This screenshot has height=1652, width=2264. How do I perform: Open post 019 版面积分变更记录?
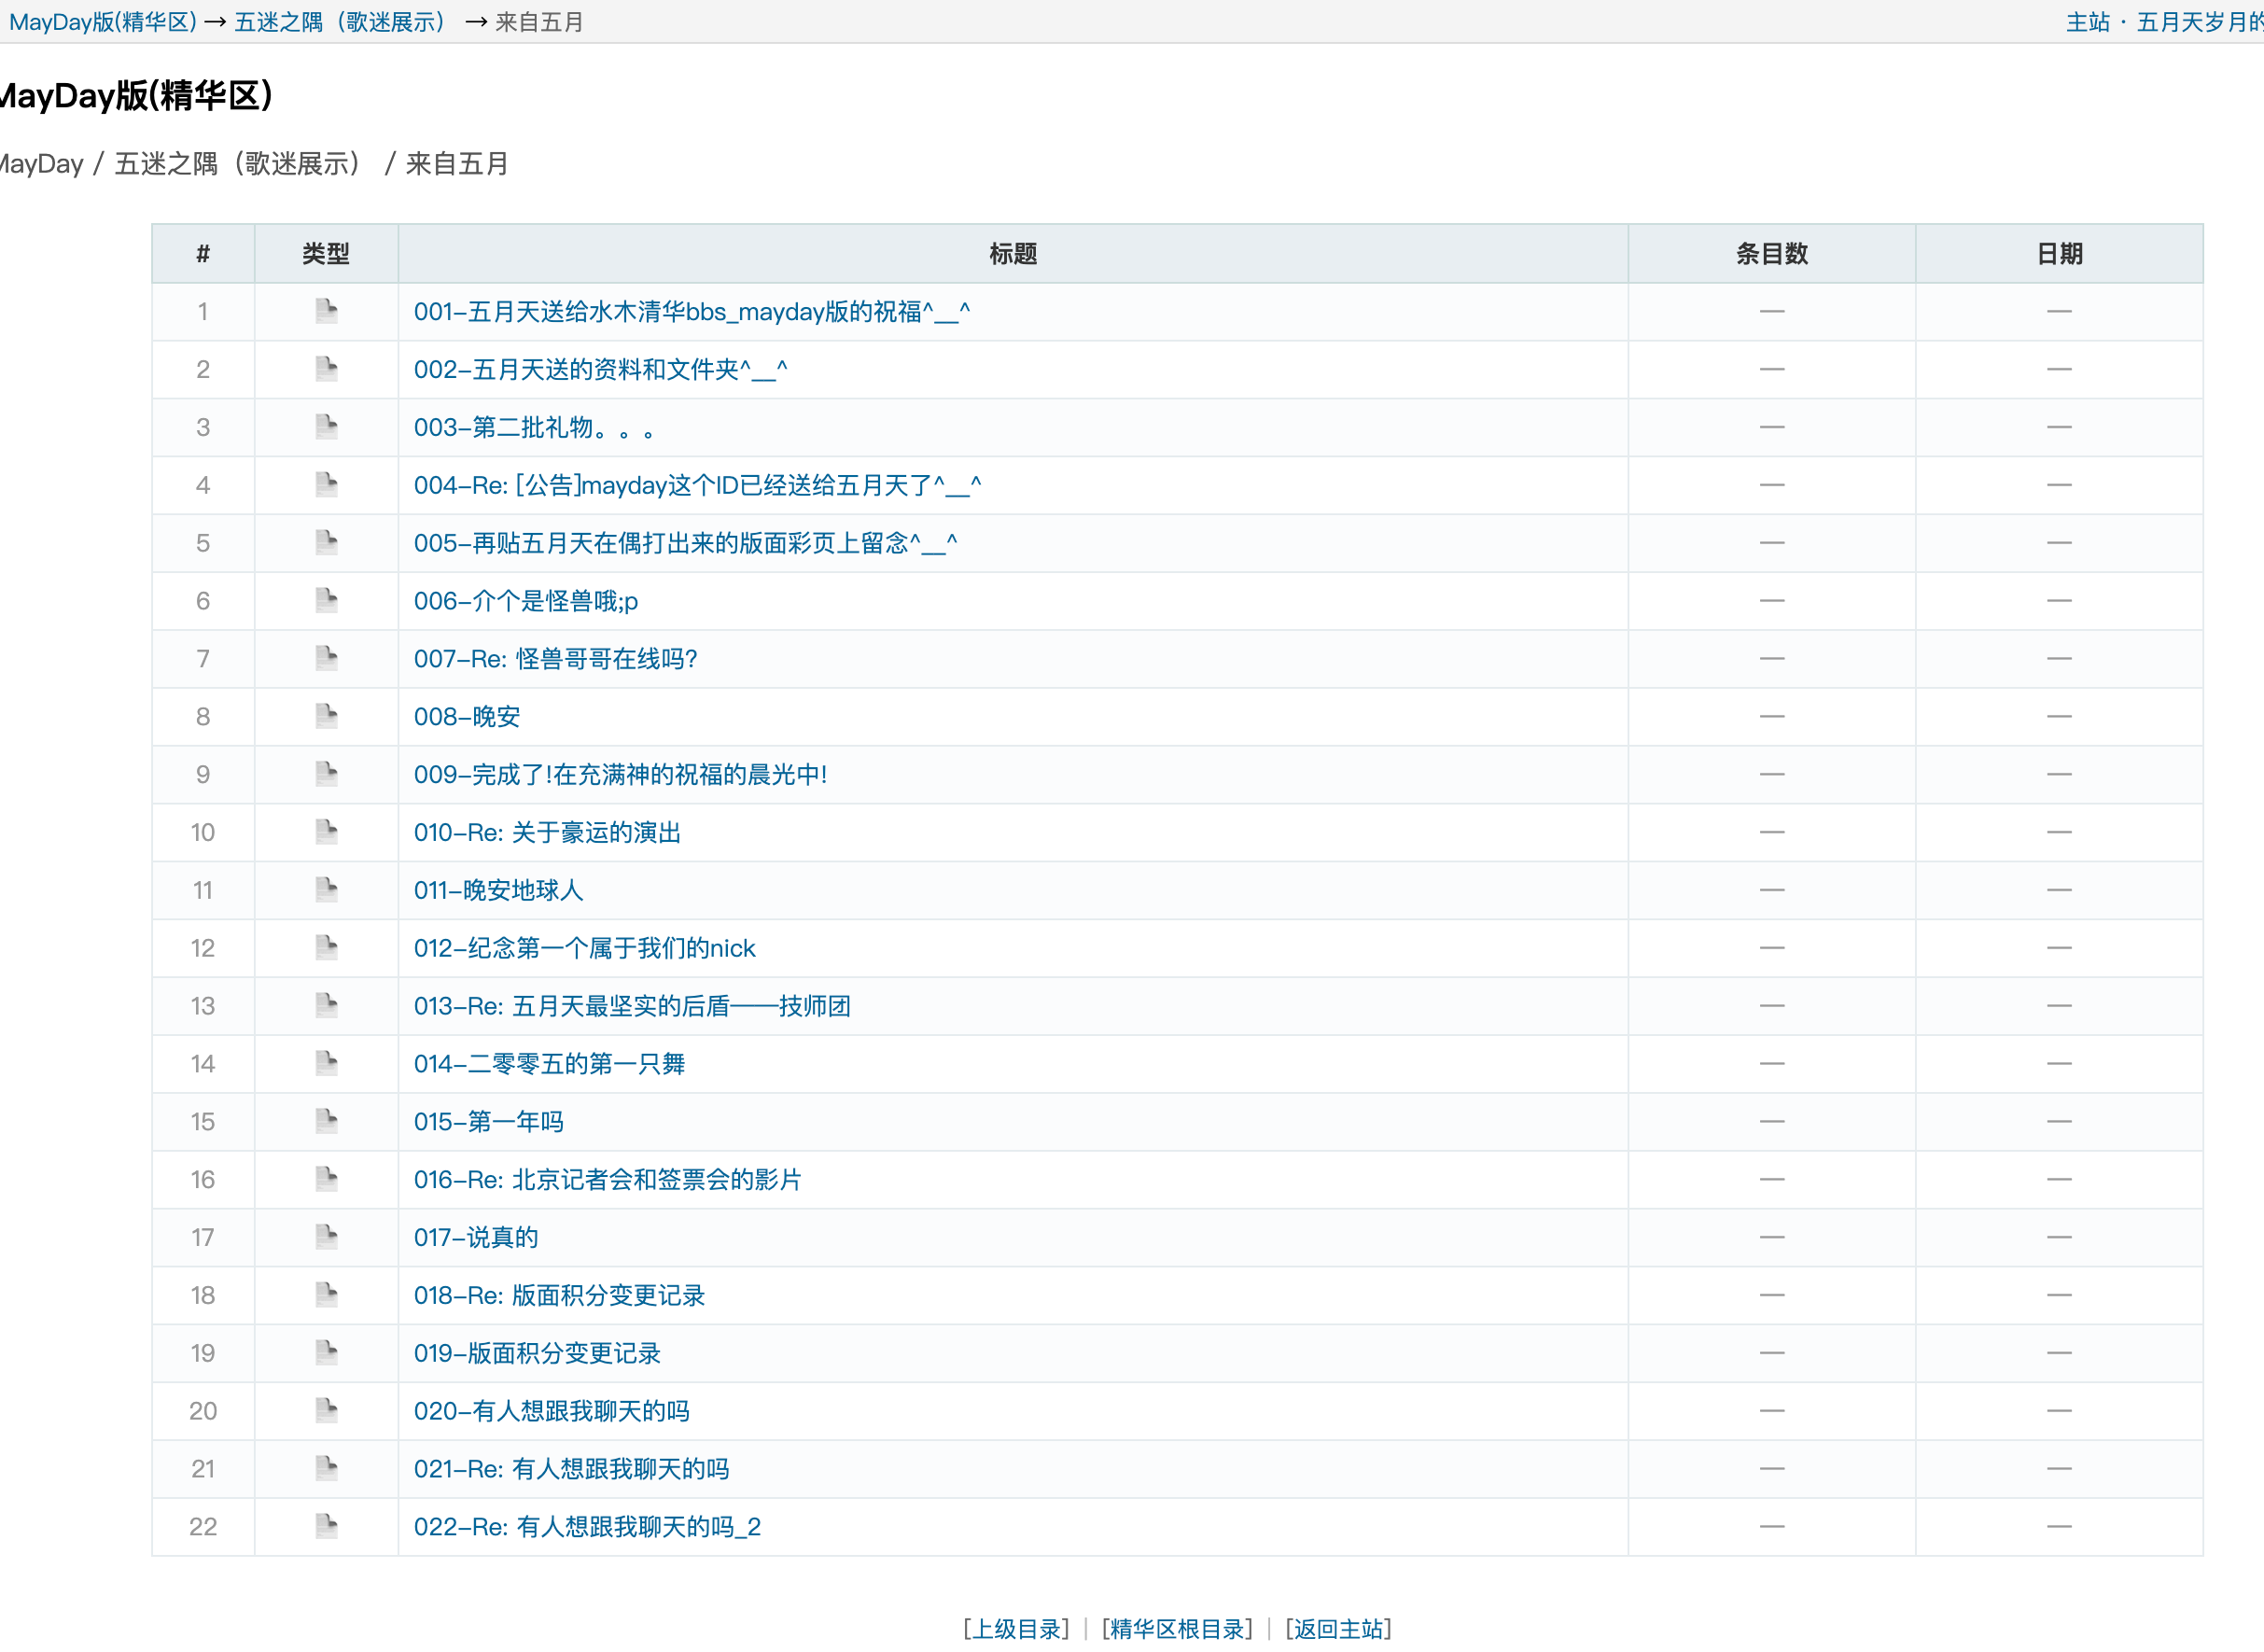(538, 1354)
